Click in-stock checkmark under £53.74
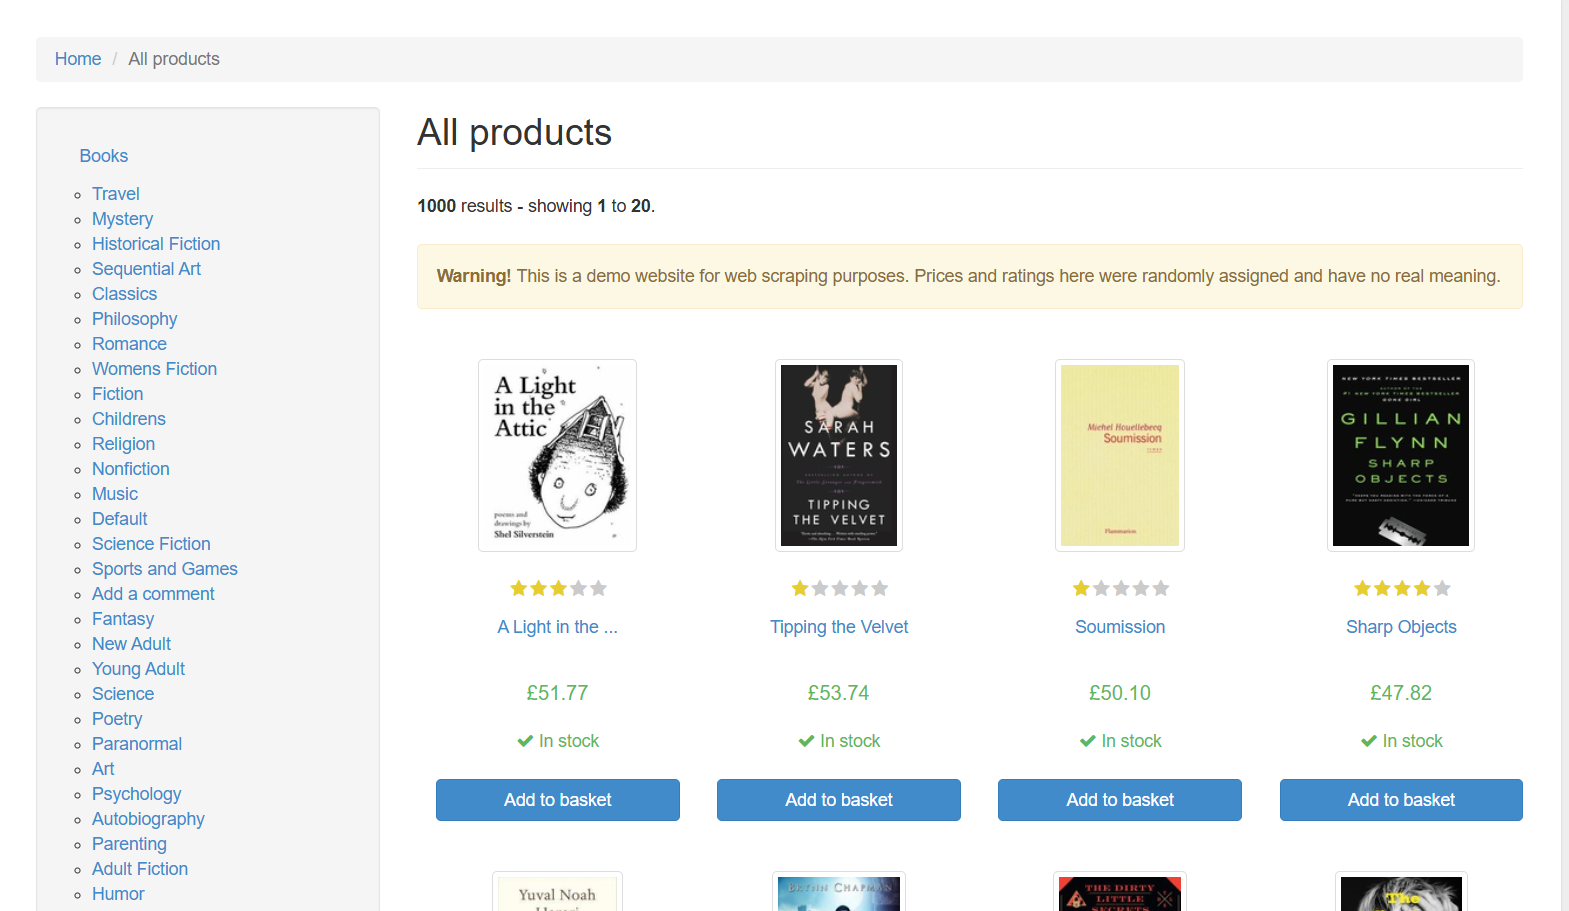Viewport: 1569px width, 911px height. point(806,741)
